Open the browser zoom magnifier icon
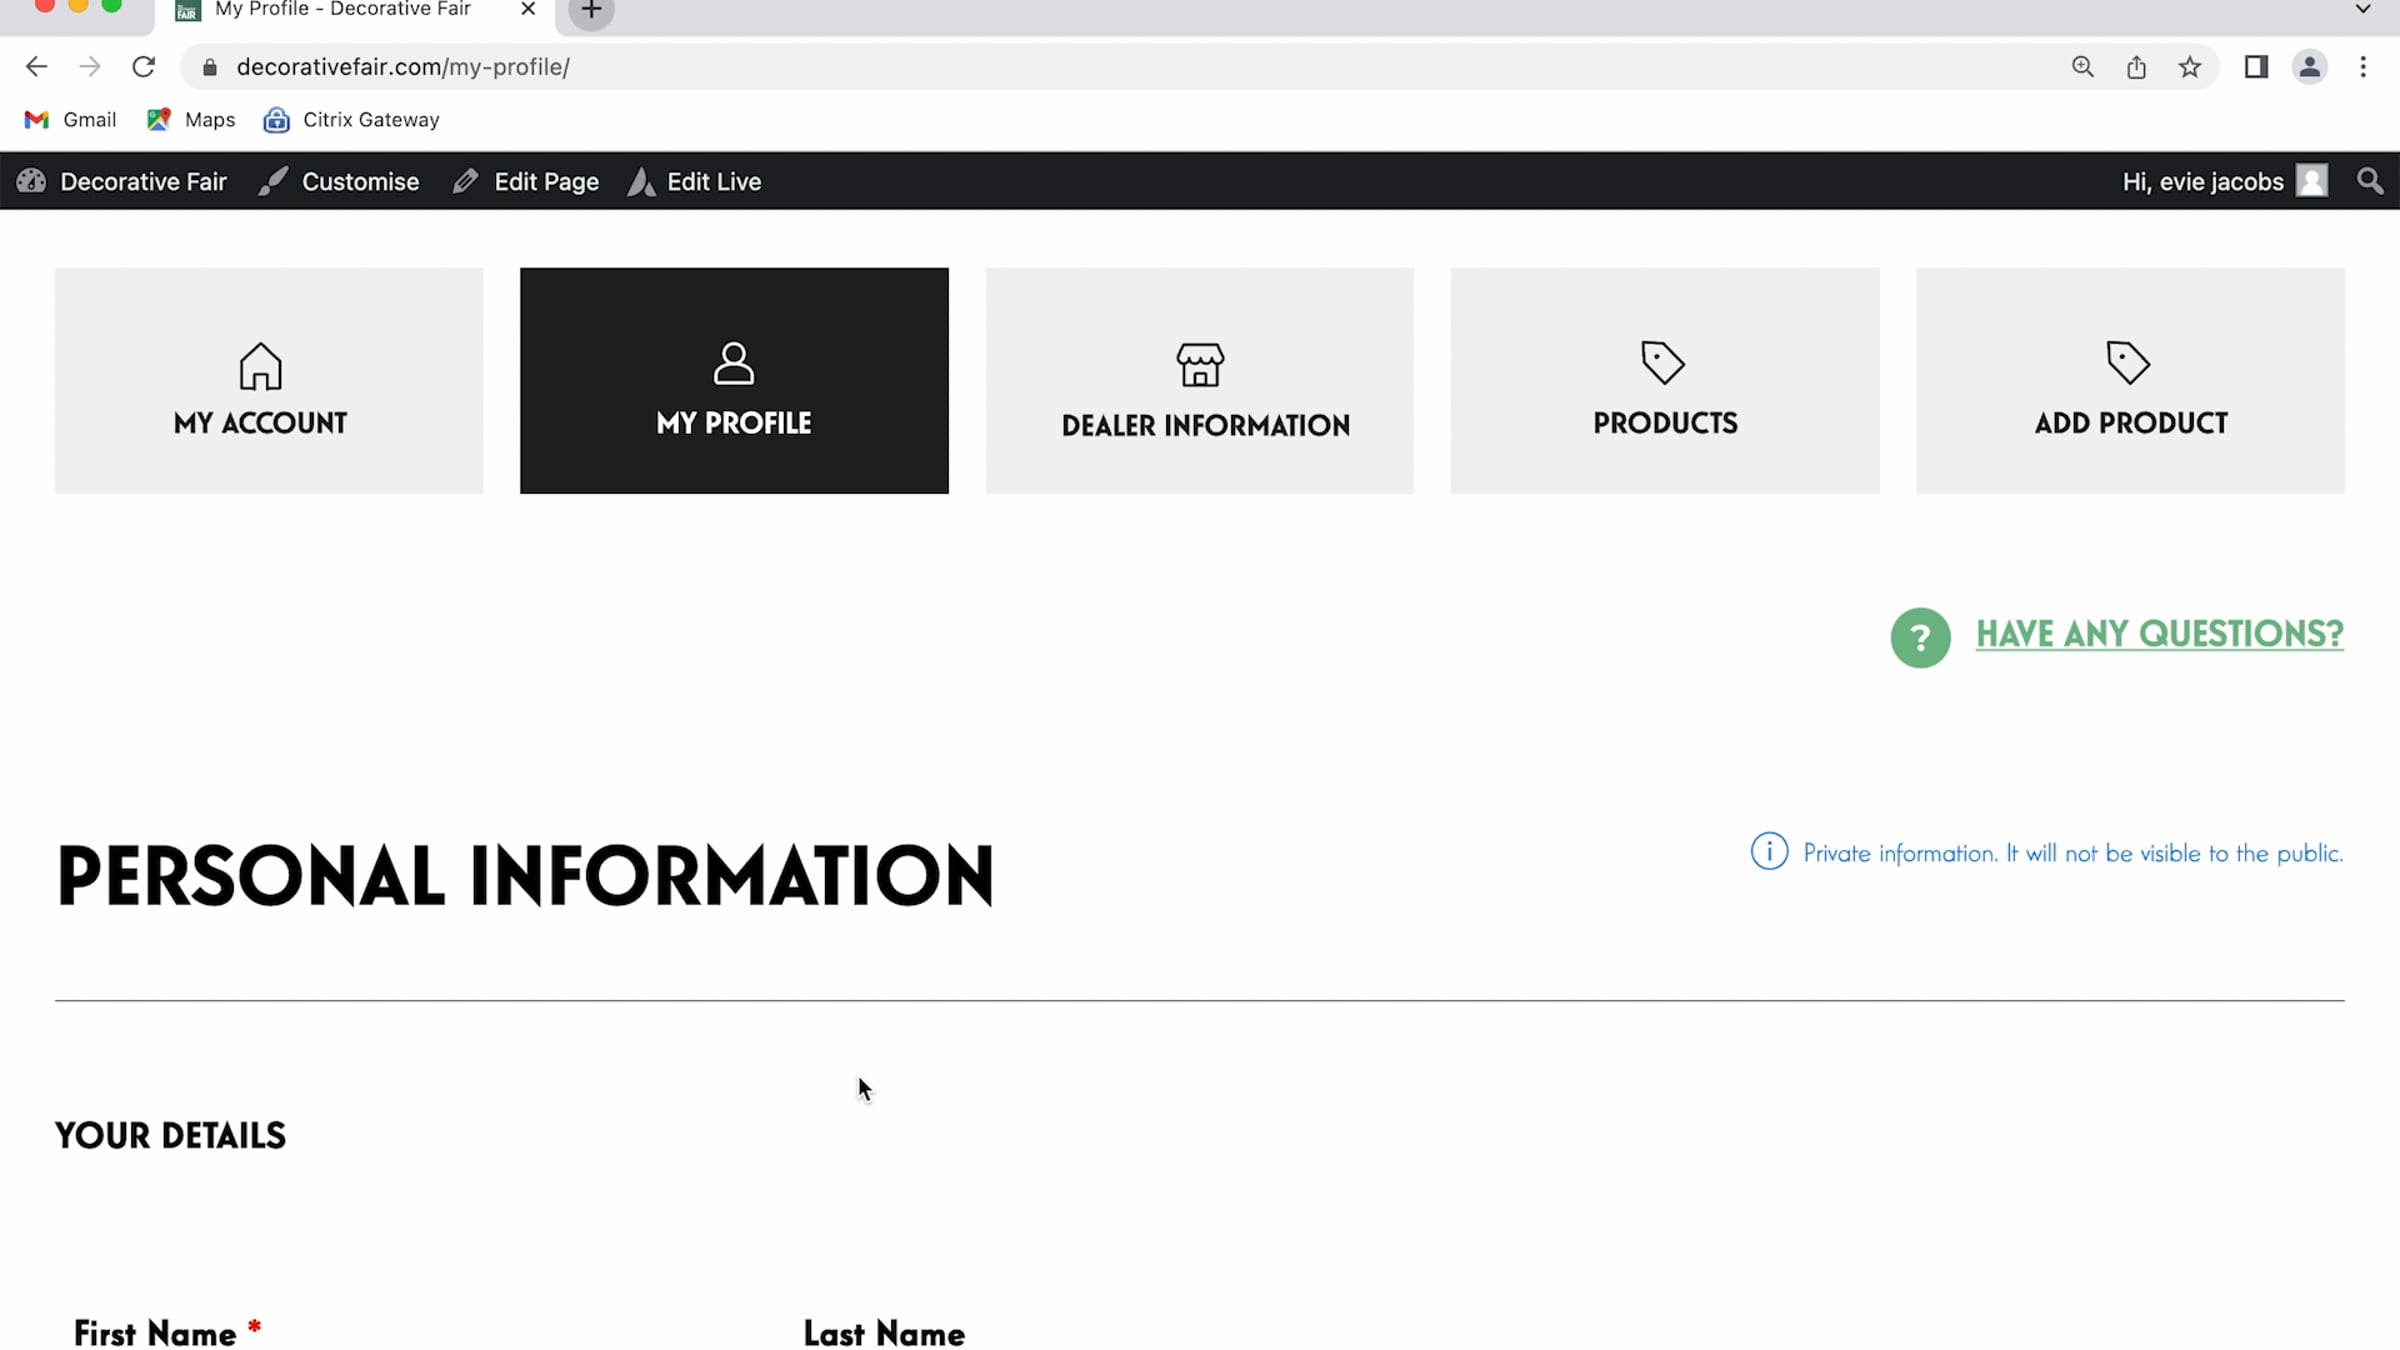 tap(2082, 67)
